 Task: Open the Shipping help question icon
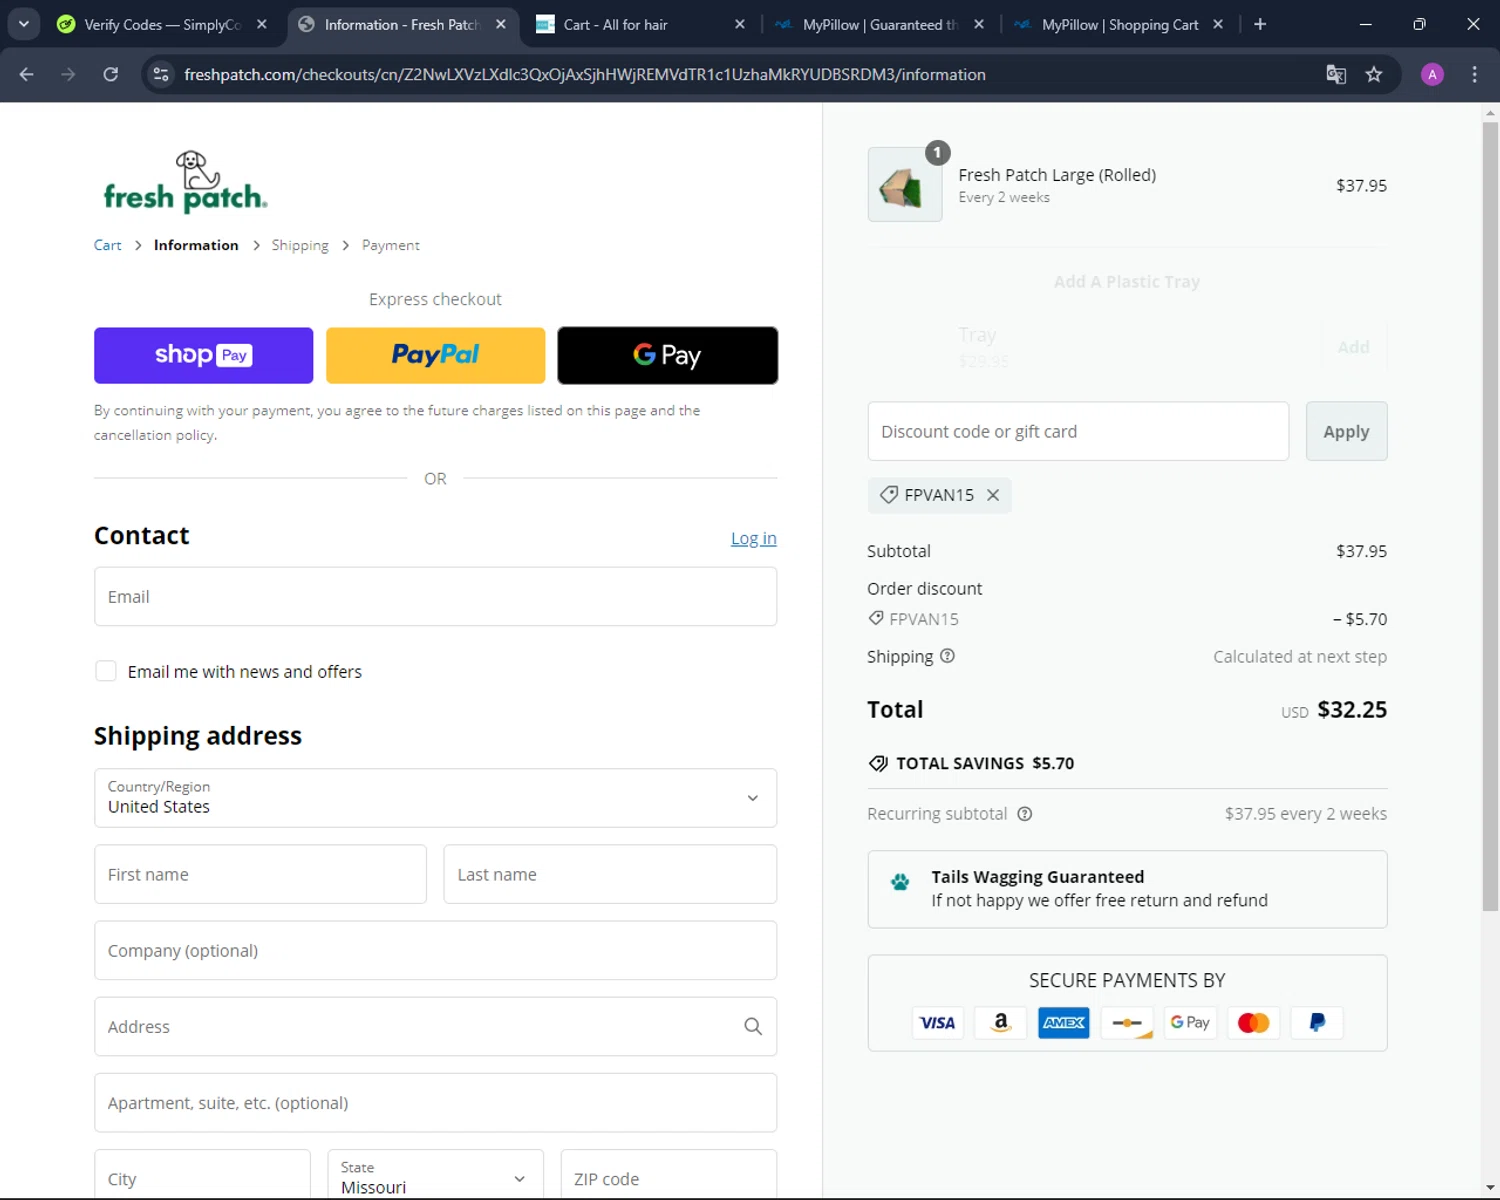click(x=947, y=656)
